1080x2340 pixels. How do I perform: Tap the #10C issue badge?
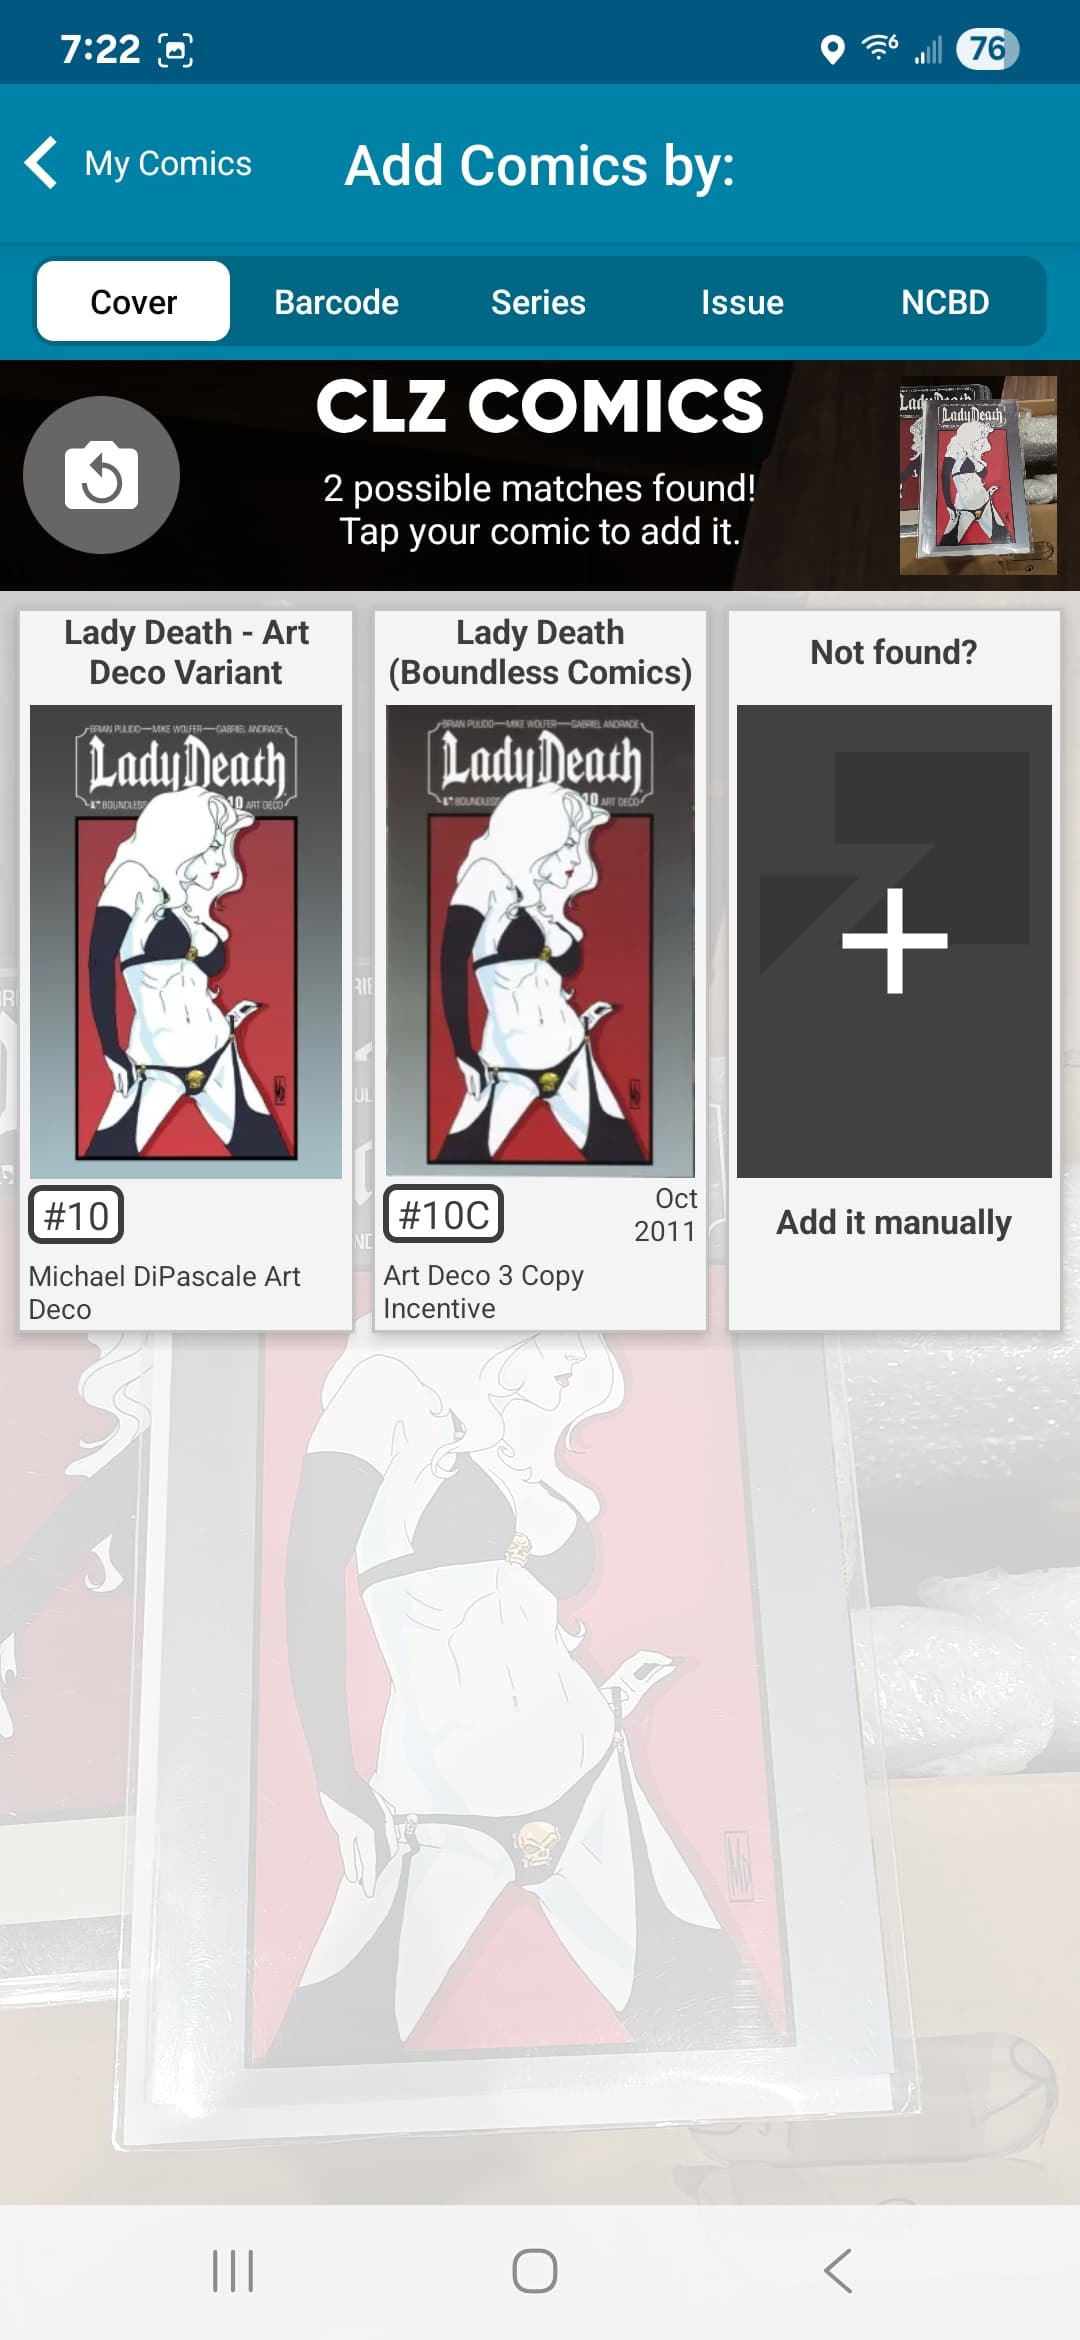[444, 1215]
